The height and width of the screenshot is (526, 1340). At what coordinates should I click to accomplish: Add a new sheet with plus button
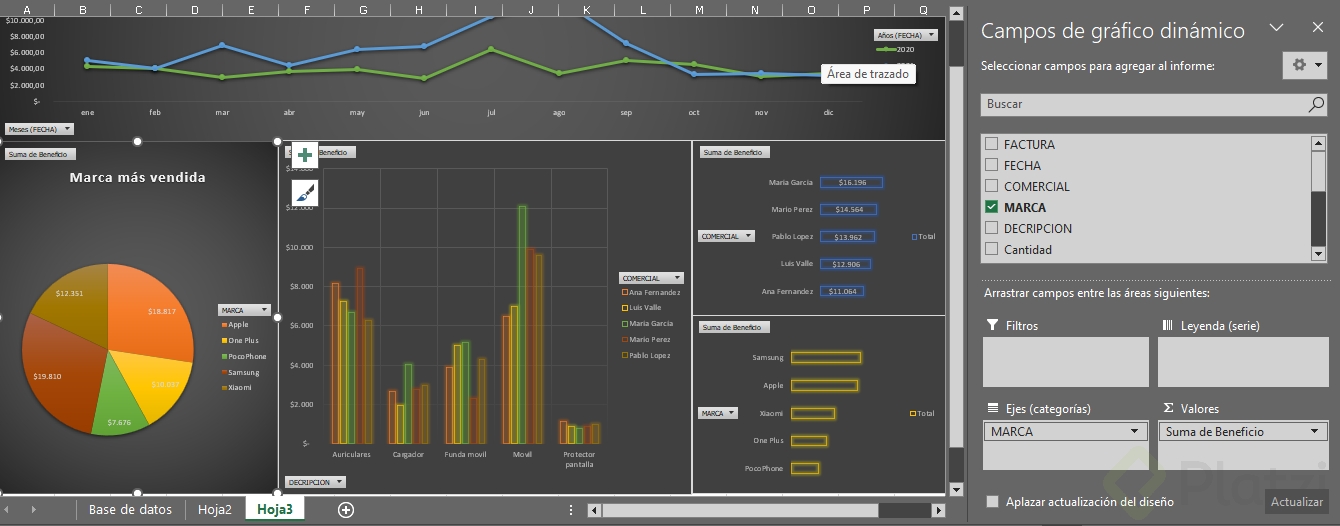click(x=346, y=510)
